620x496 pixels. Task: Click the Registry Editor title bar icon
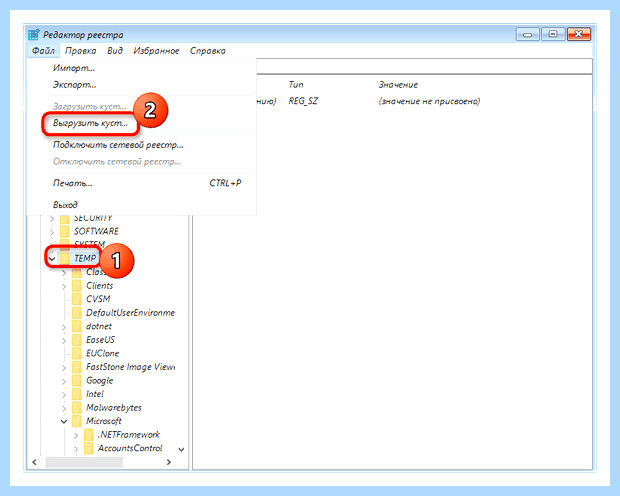(x=34, y=34)
